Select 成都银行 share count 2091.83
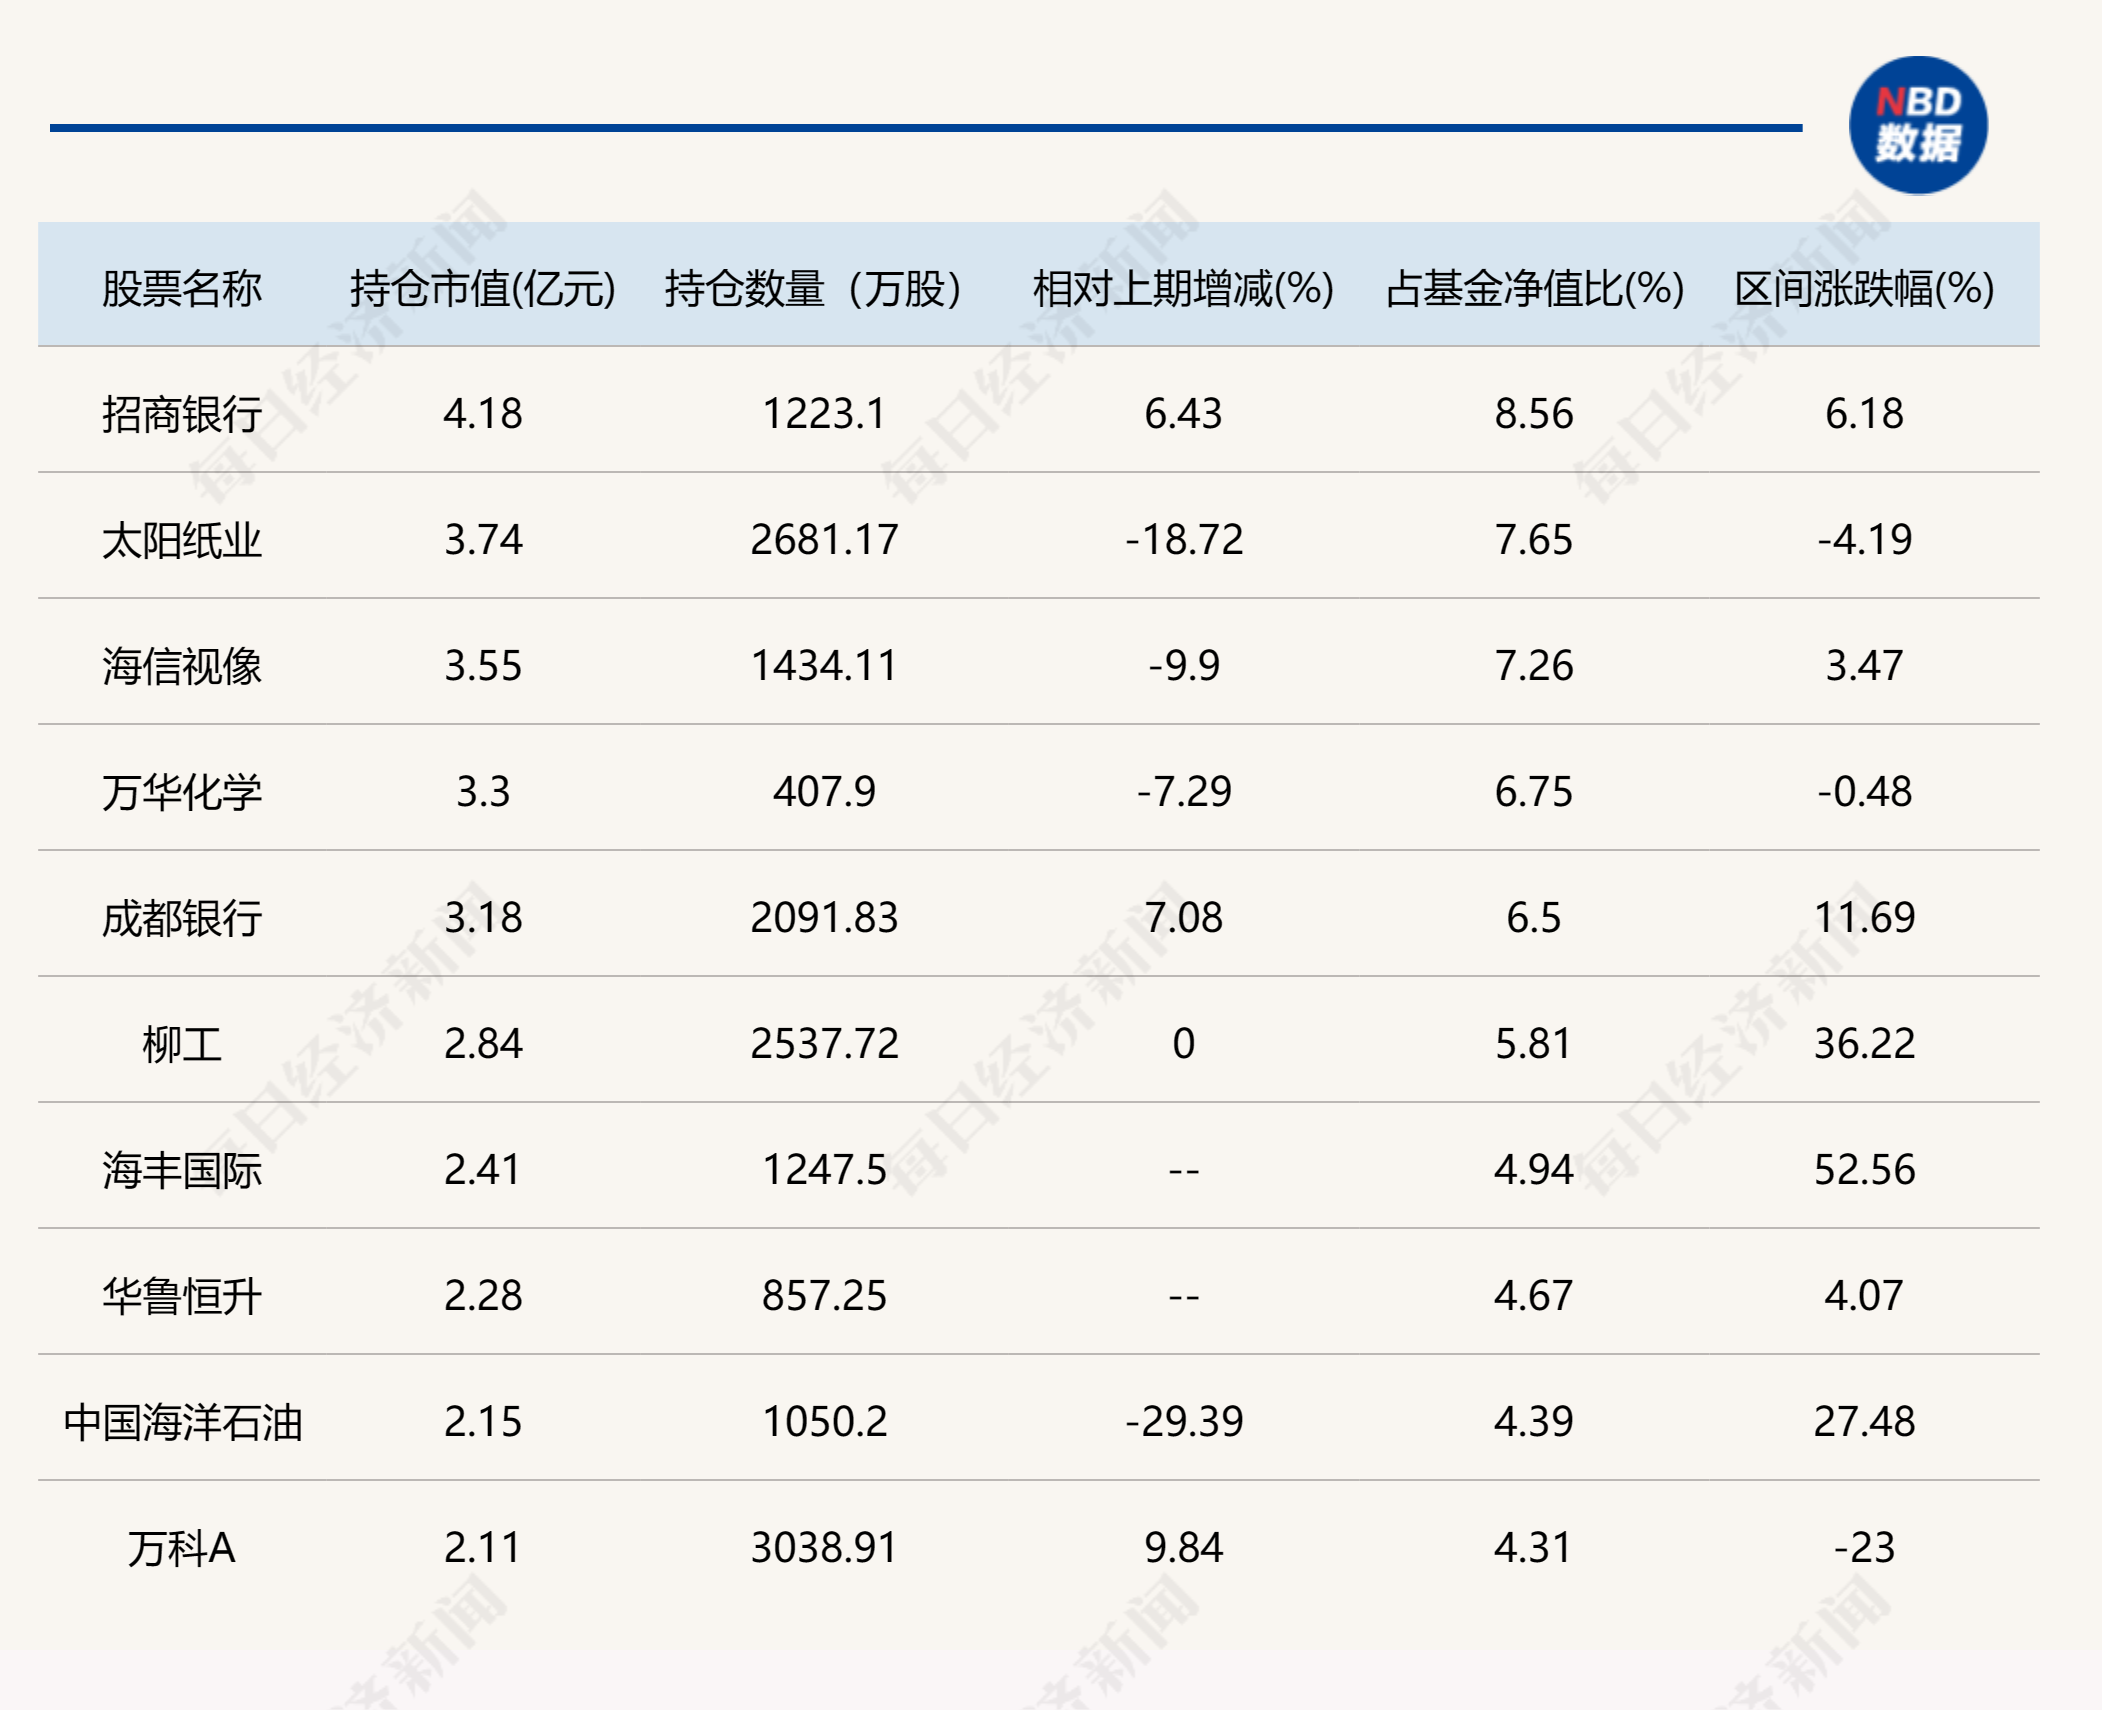Image resolution: width=2102 pixels, height=1710 pixels. click(824, 918)
